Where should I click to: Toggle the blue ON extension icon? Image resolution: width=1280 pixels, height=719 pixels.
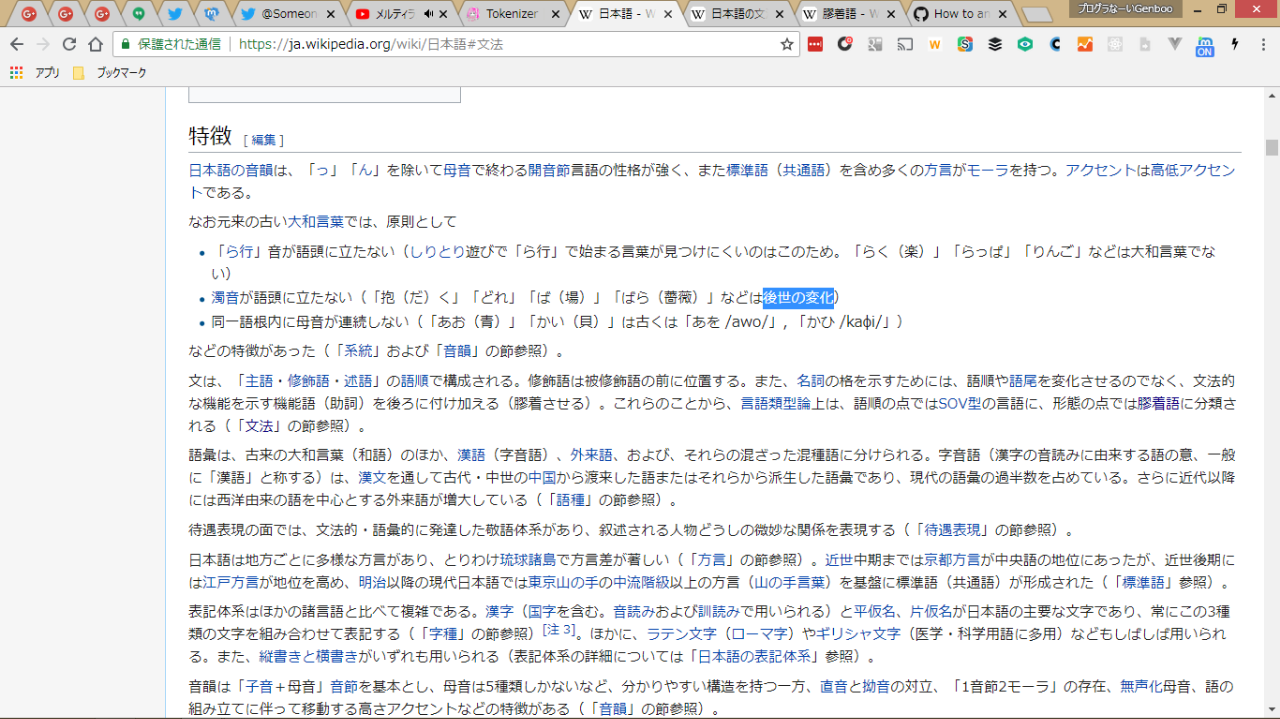coord(1205,45)
